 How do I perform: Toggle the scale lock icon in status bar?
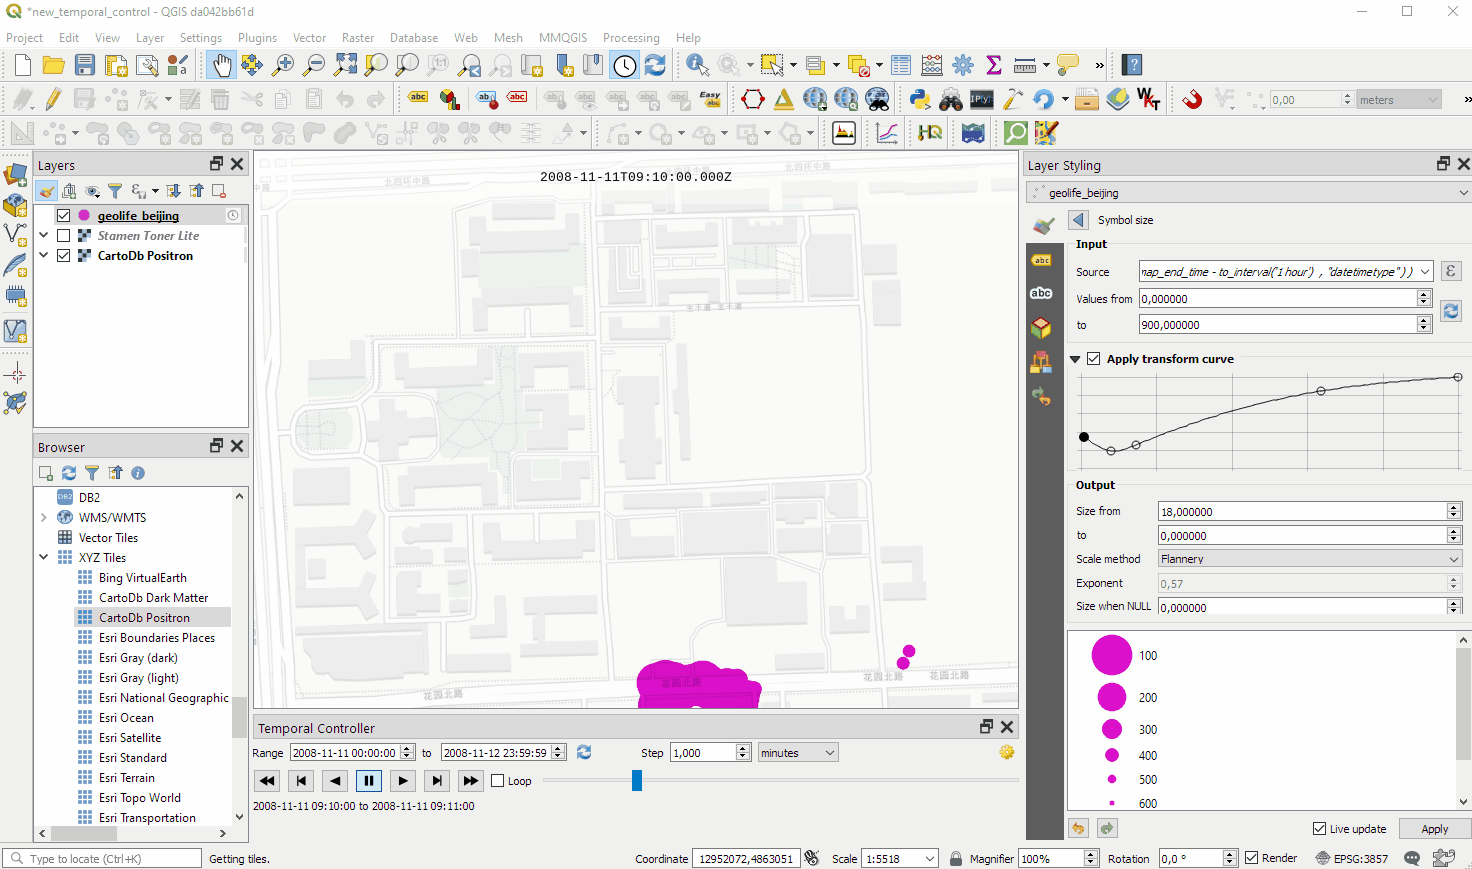956,858
